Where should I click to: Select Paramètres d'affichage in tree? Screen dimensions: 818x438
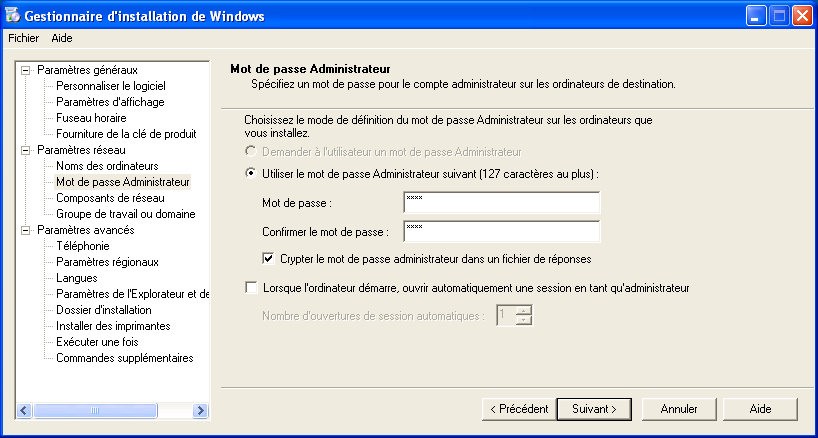(110, 102)
